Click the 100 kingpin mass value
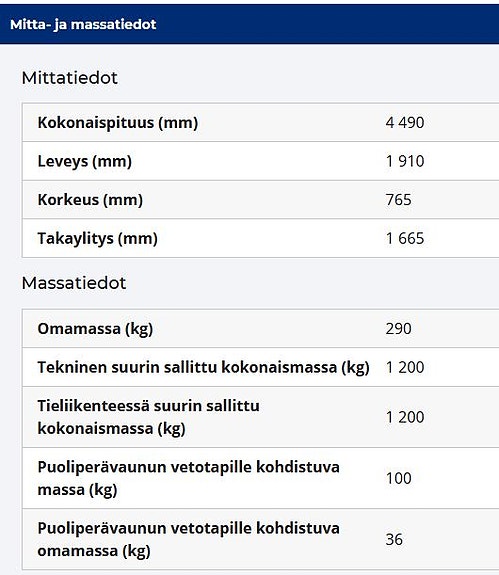Screen dimensions: 499x575 (x=399, y=478)
